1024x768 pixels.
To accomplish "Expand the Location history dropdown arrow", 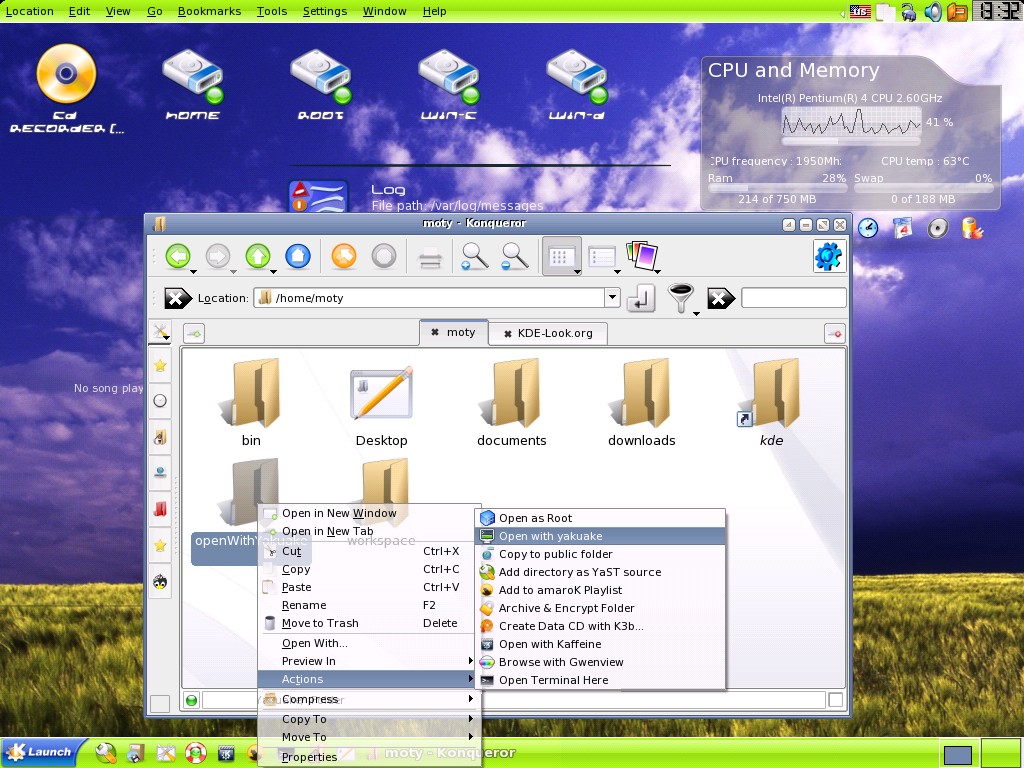I will [x=612, y=298].
